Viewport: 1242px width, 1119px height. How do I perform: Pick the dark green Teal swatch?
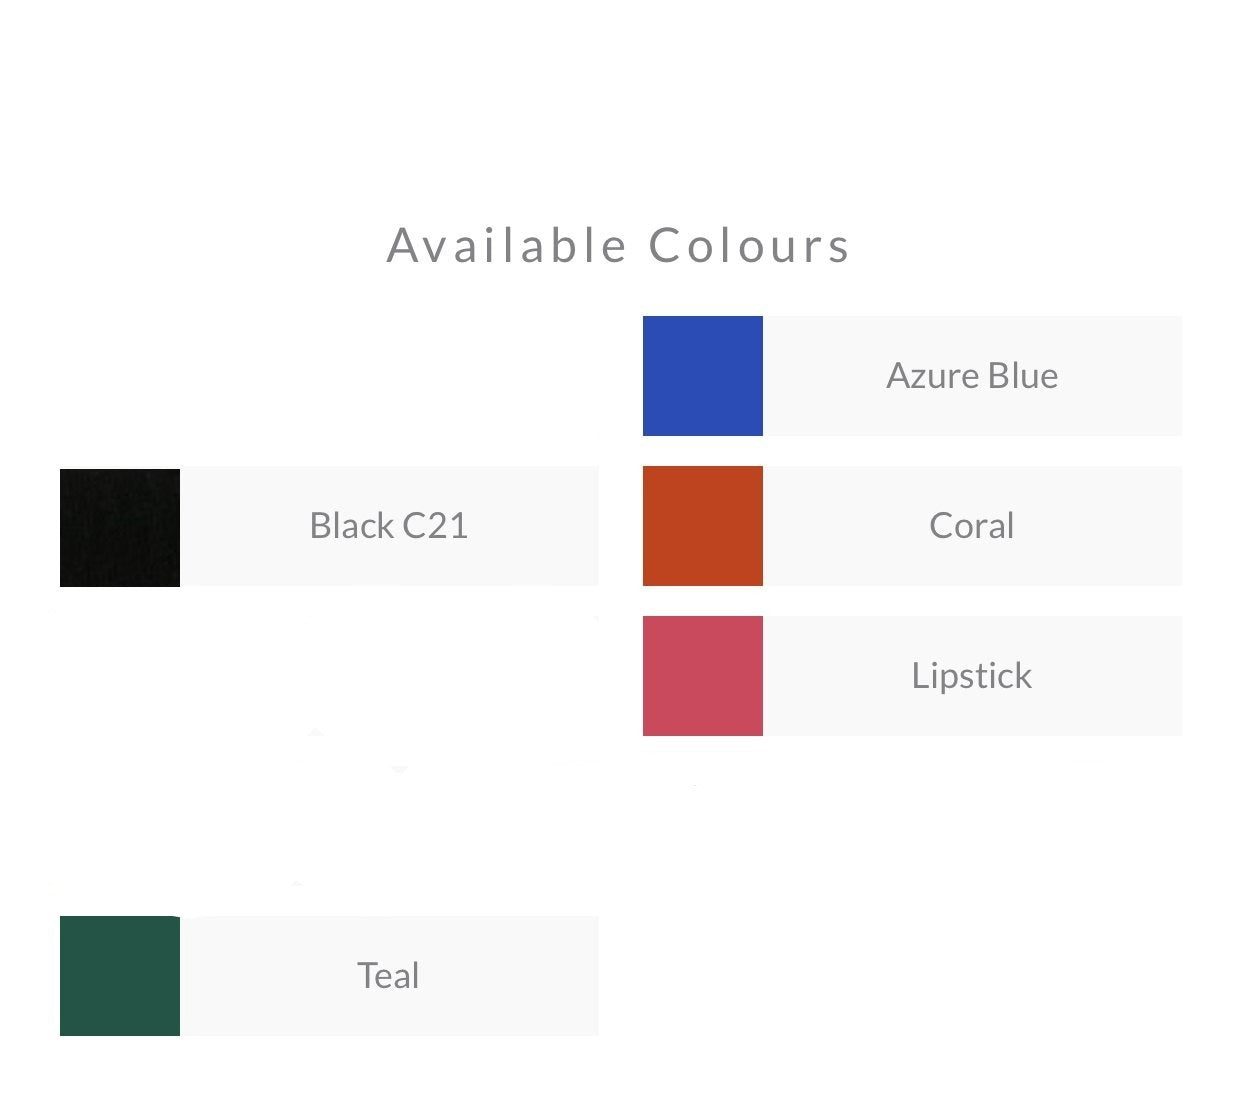120,976
